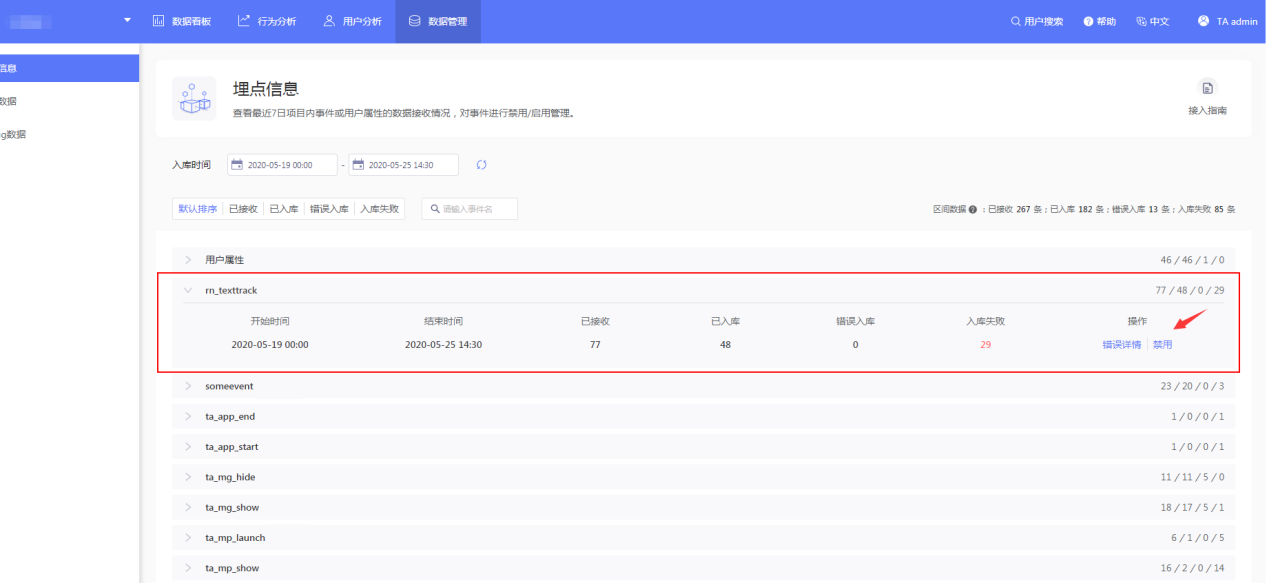This screenshot has width=1269, height=583.
Task: Click the language translate icon
Action: click(x=1141, y=21)
